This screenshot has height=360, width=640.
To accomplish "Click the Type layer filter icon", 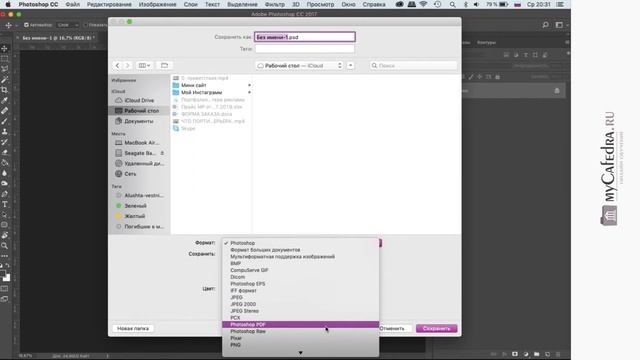I will [x=526, y=55].
